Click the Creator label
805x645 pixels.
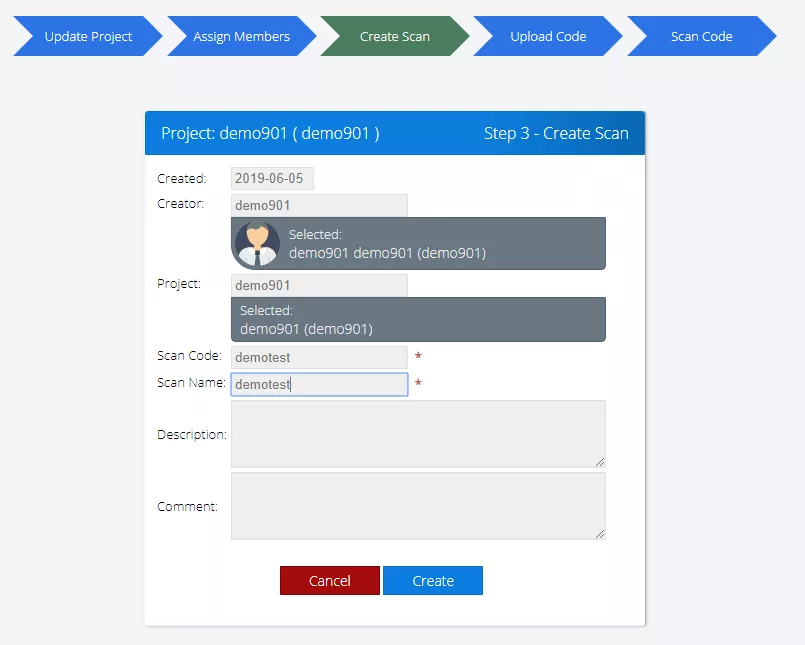tap(181, 203)
